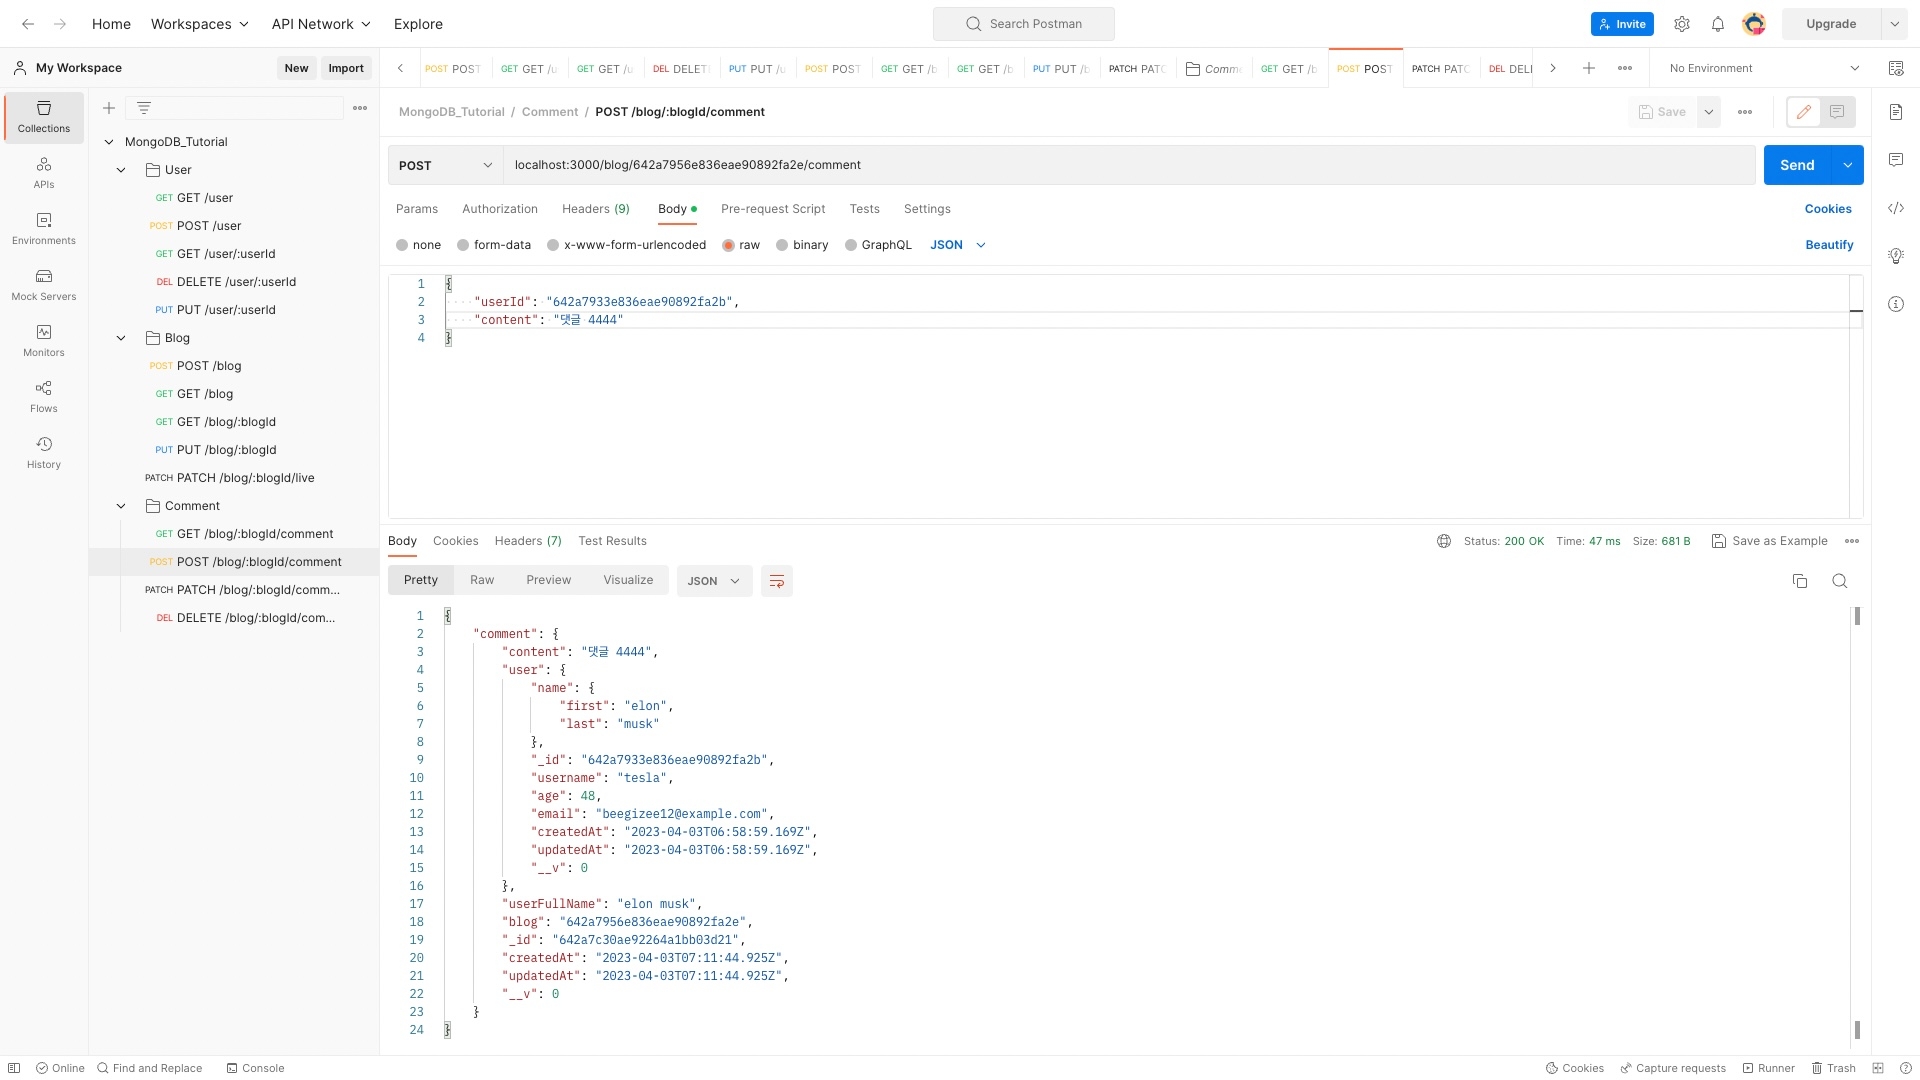The width and height of the screenshot is (1920, 1080).
Task: Open the API Network menu
Action: 321,24
